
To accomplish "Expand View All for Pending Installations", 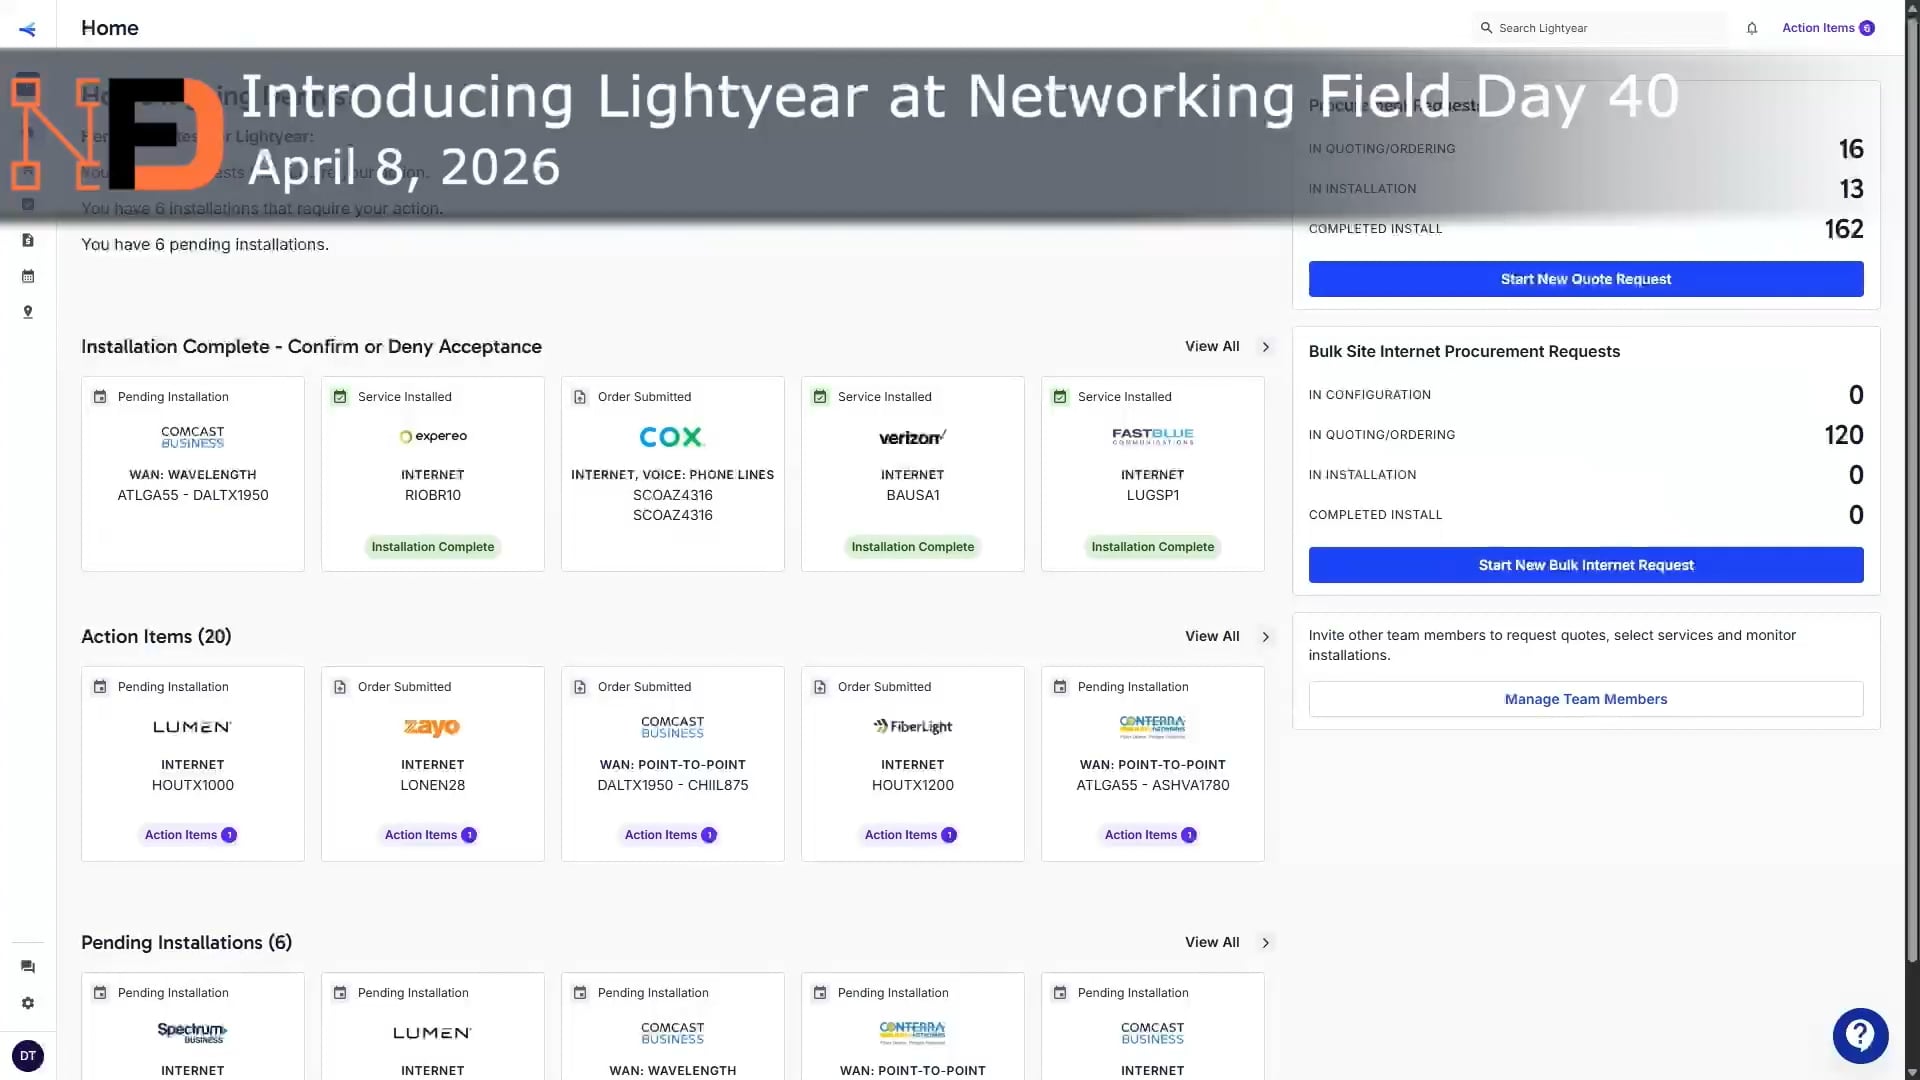I will [1211, 942].
